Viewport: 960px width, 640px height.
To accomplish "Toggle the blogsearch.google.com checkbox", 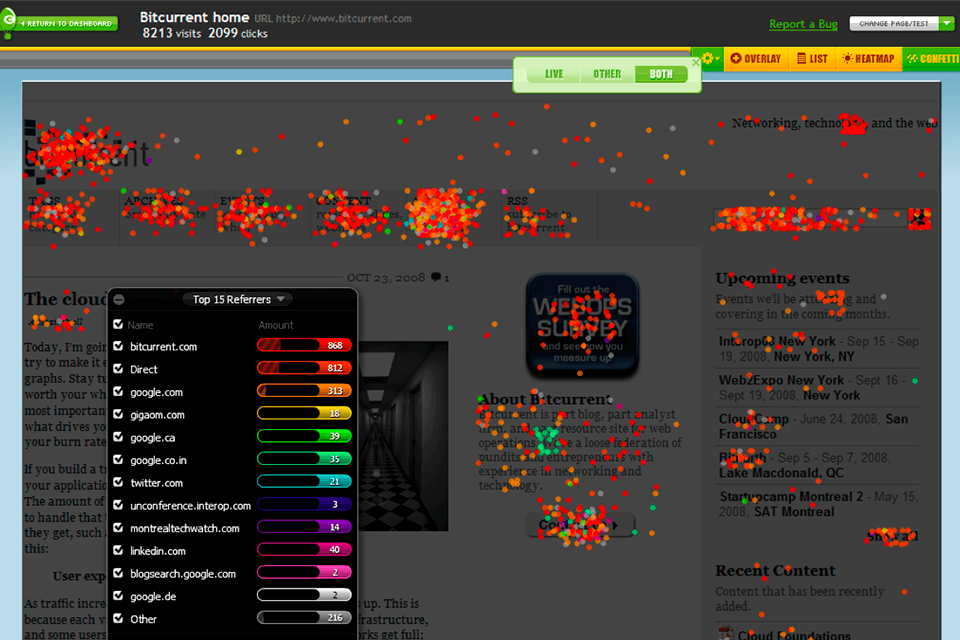I will tap(118, 573).
